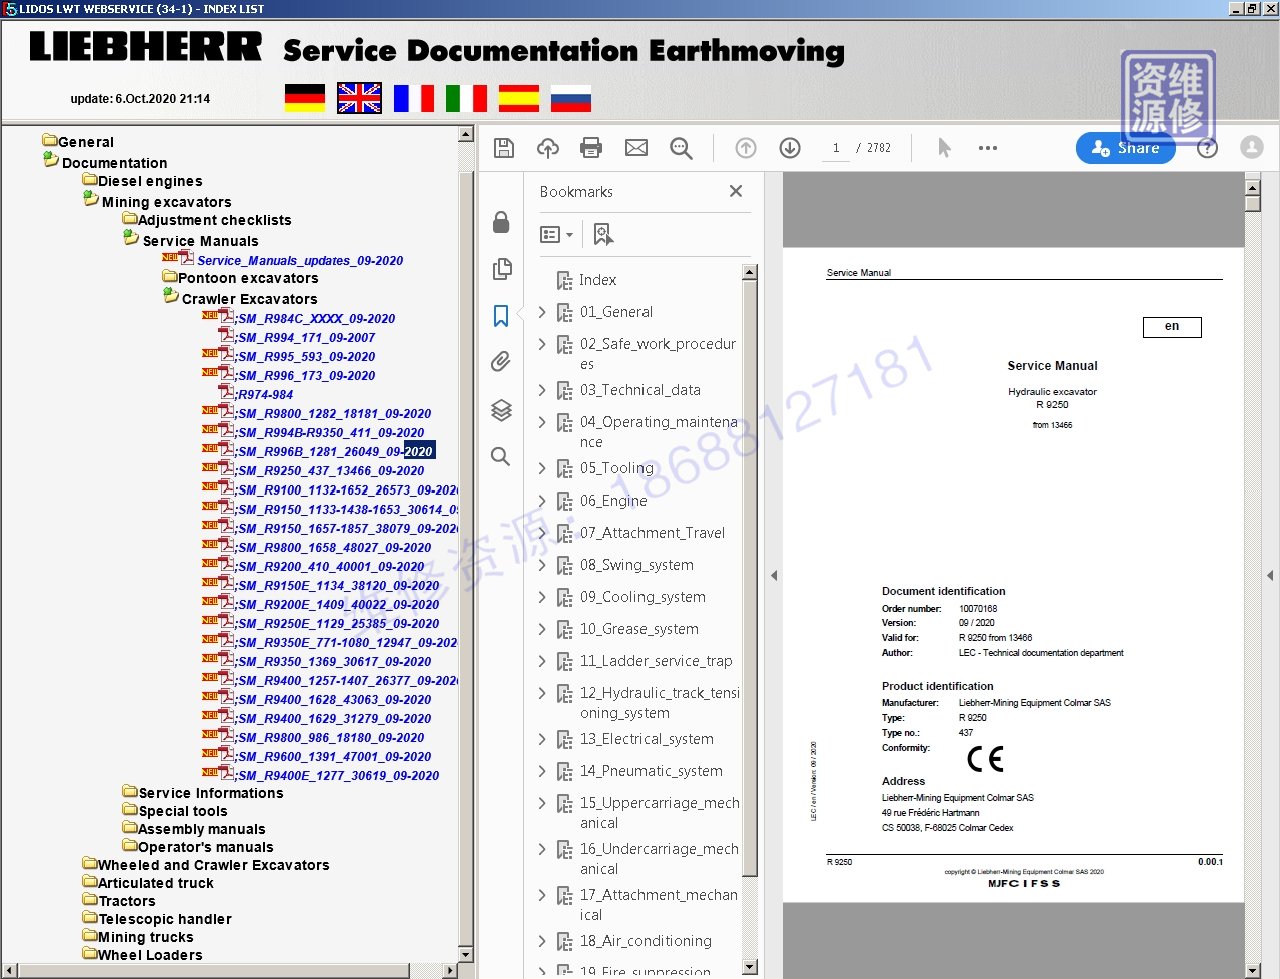Send document by email envelope icon
Viewport: 1280px width, 979px height.
coord(636,148)
